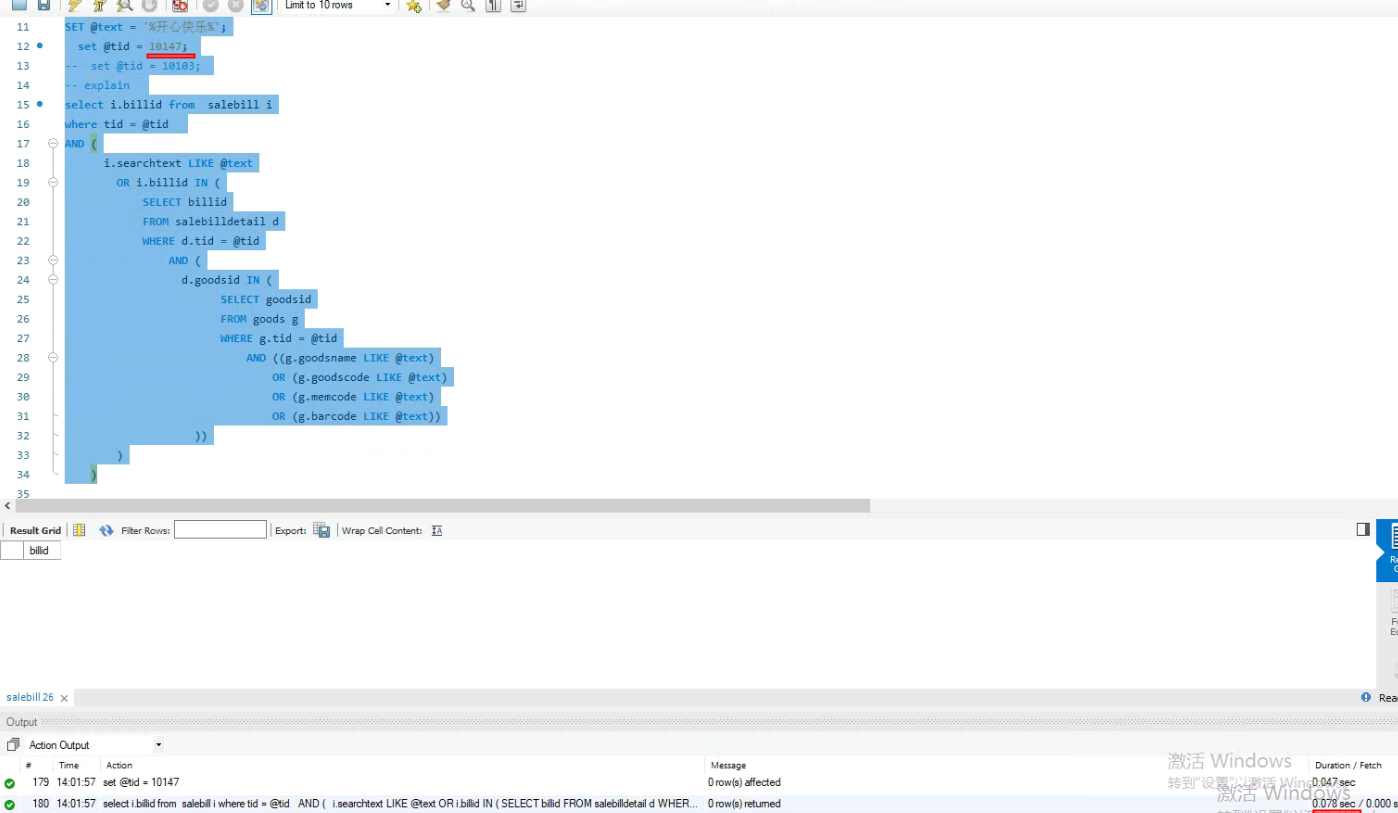Click green success icon for row 179
Image resolution: width=1398 pixels, height=813 pixels.
[x=10, y=783]
